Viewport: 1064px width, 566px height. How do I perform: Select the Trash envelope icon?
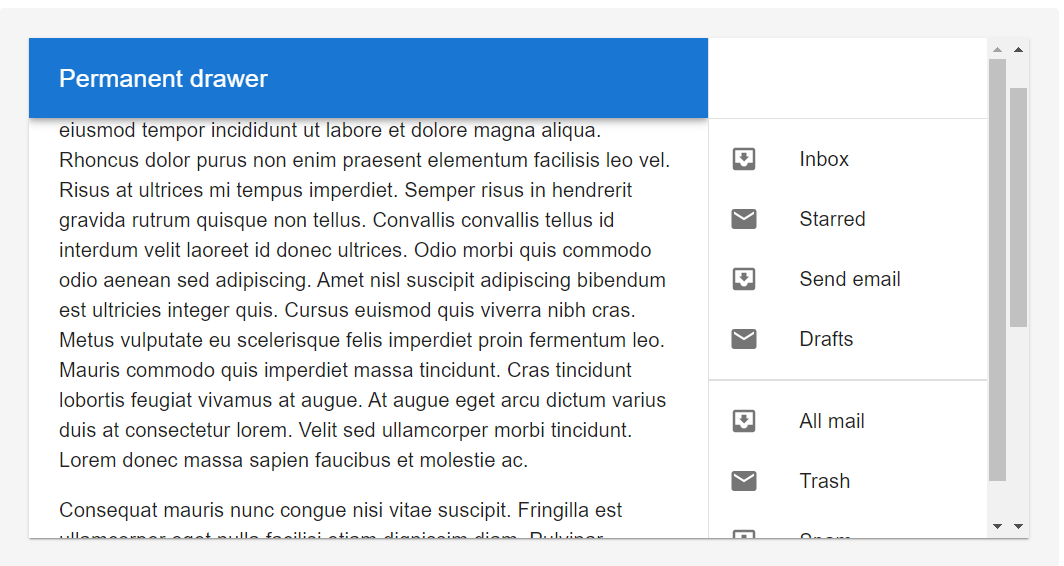[744, 480]
